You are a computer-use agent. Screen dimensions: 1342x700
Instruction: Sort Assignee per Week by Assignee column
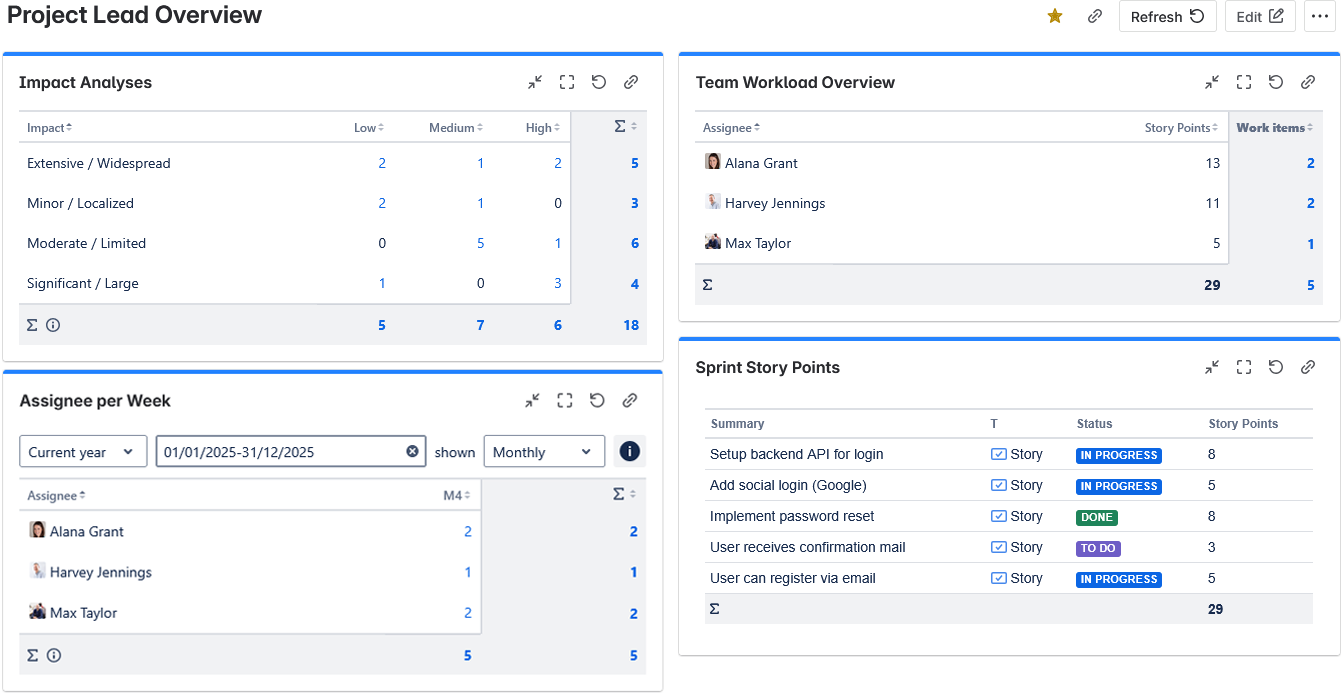56,496
